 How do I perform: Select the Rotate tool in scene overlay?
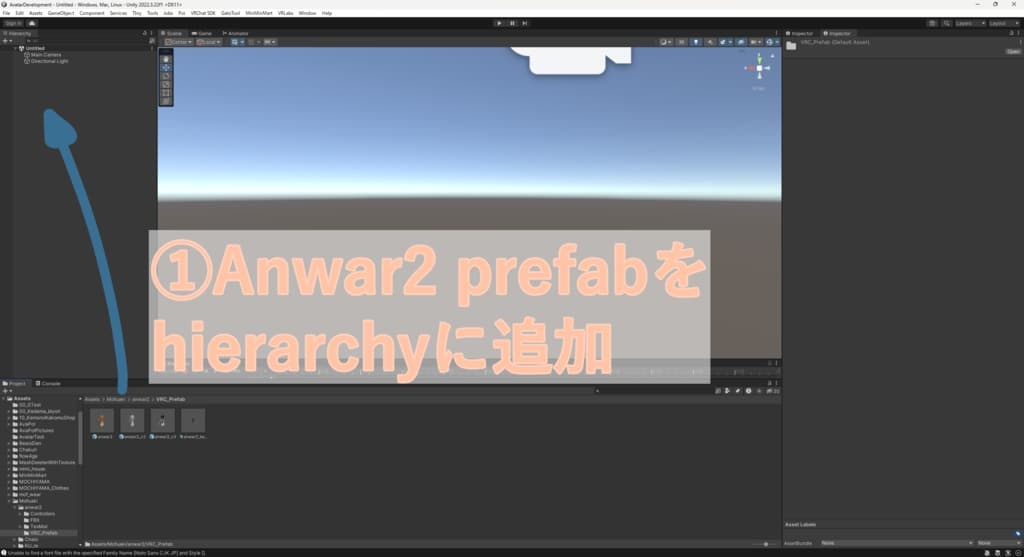coord(165,76)
